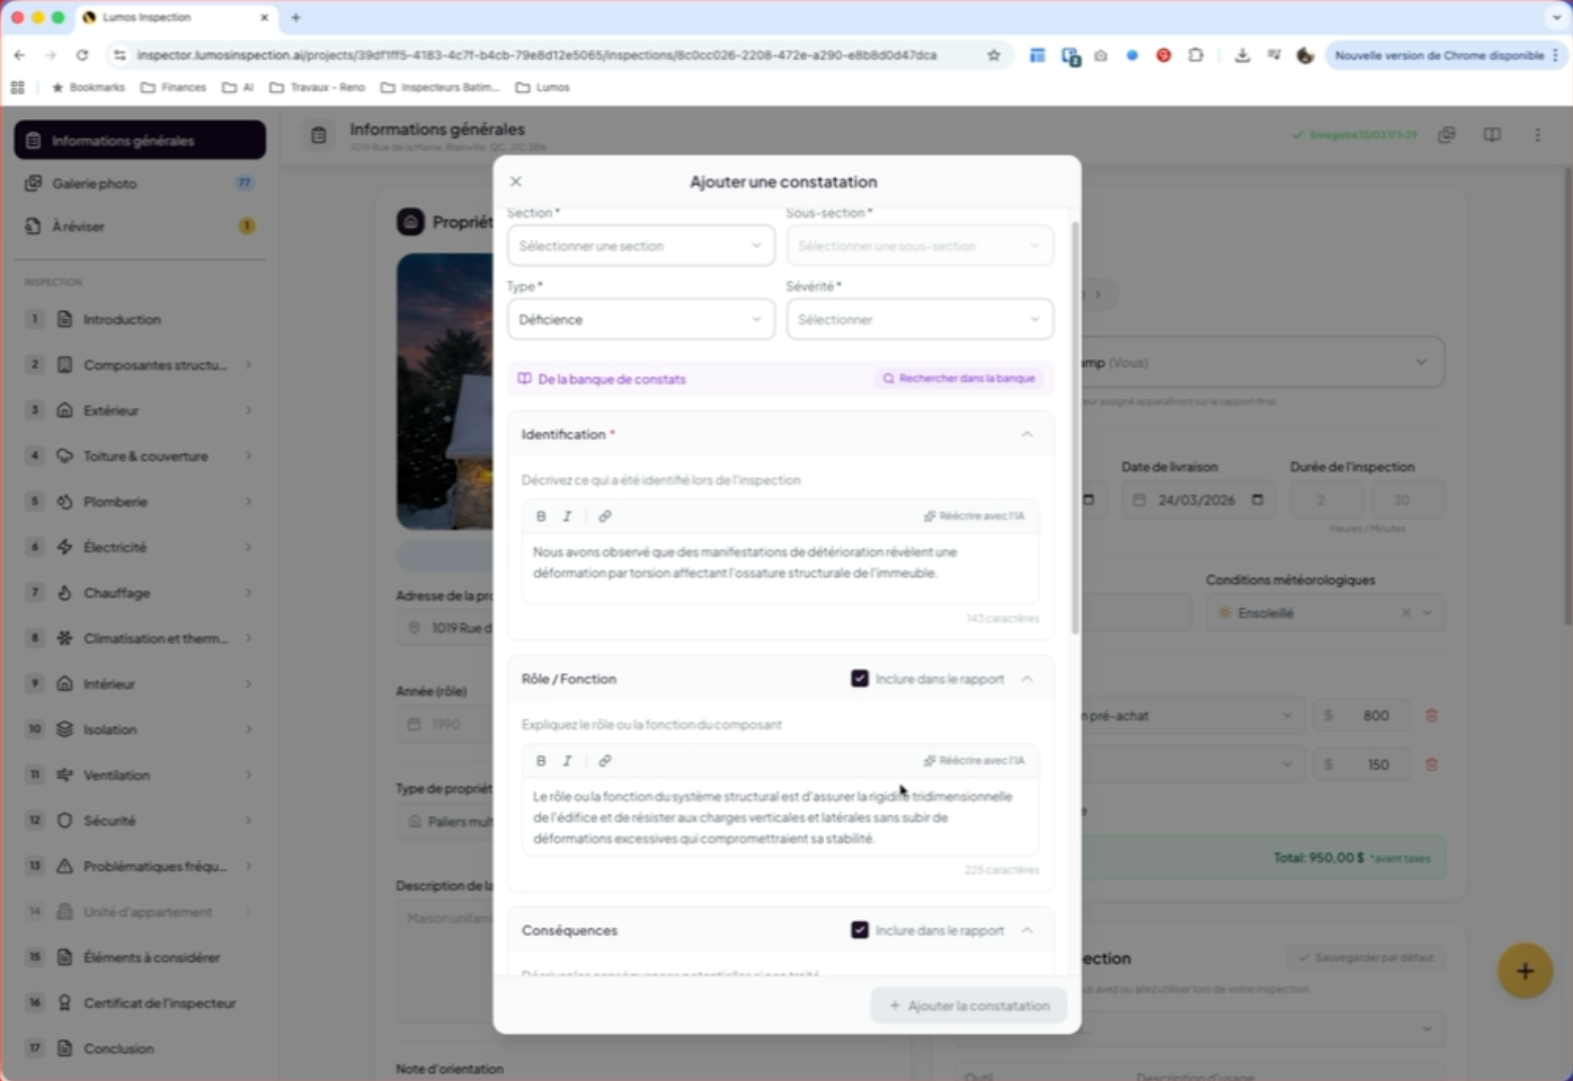
Task: Insert a link in the Identification editor
Action: point(605,516)
